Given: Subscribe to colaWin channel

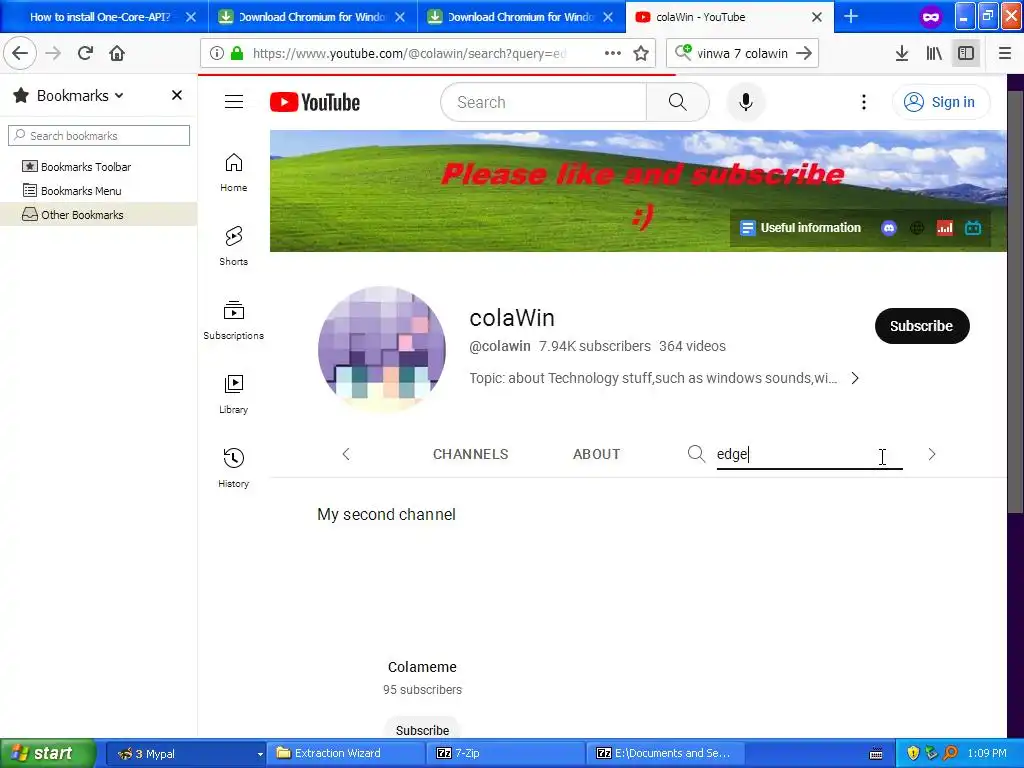Looking at the screenshot, I should coord(921,326).
